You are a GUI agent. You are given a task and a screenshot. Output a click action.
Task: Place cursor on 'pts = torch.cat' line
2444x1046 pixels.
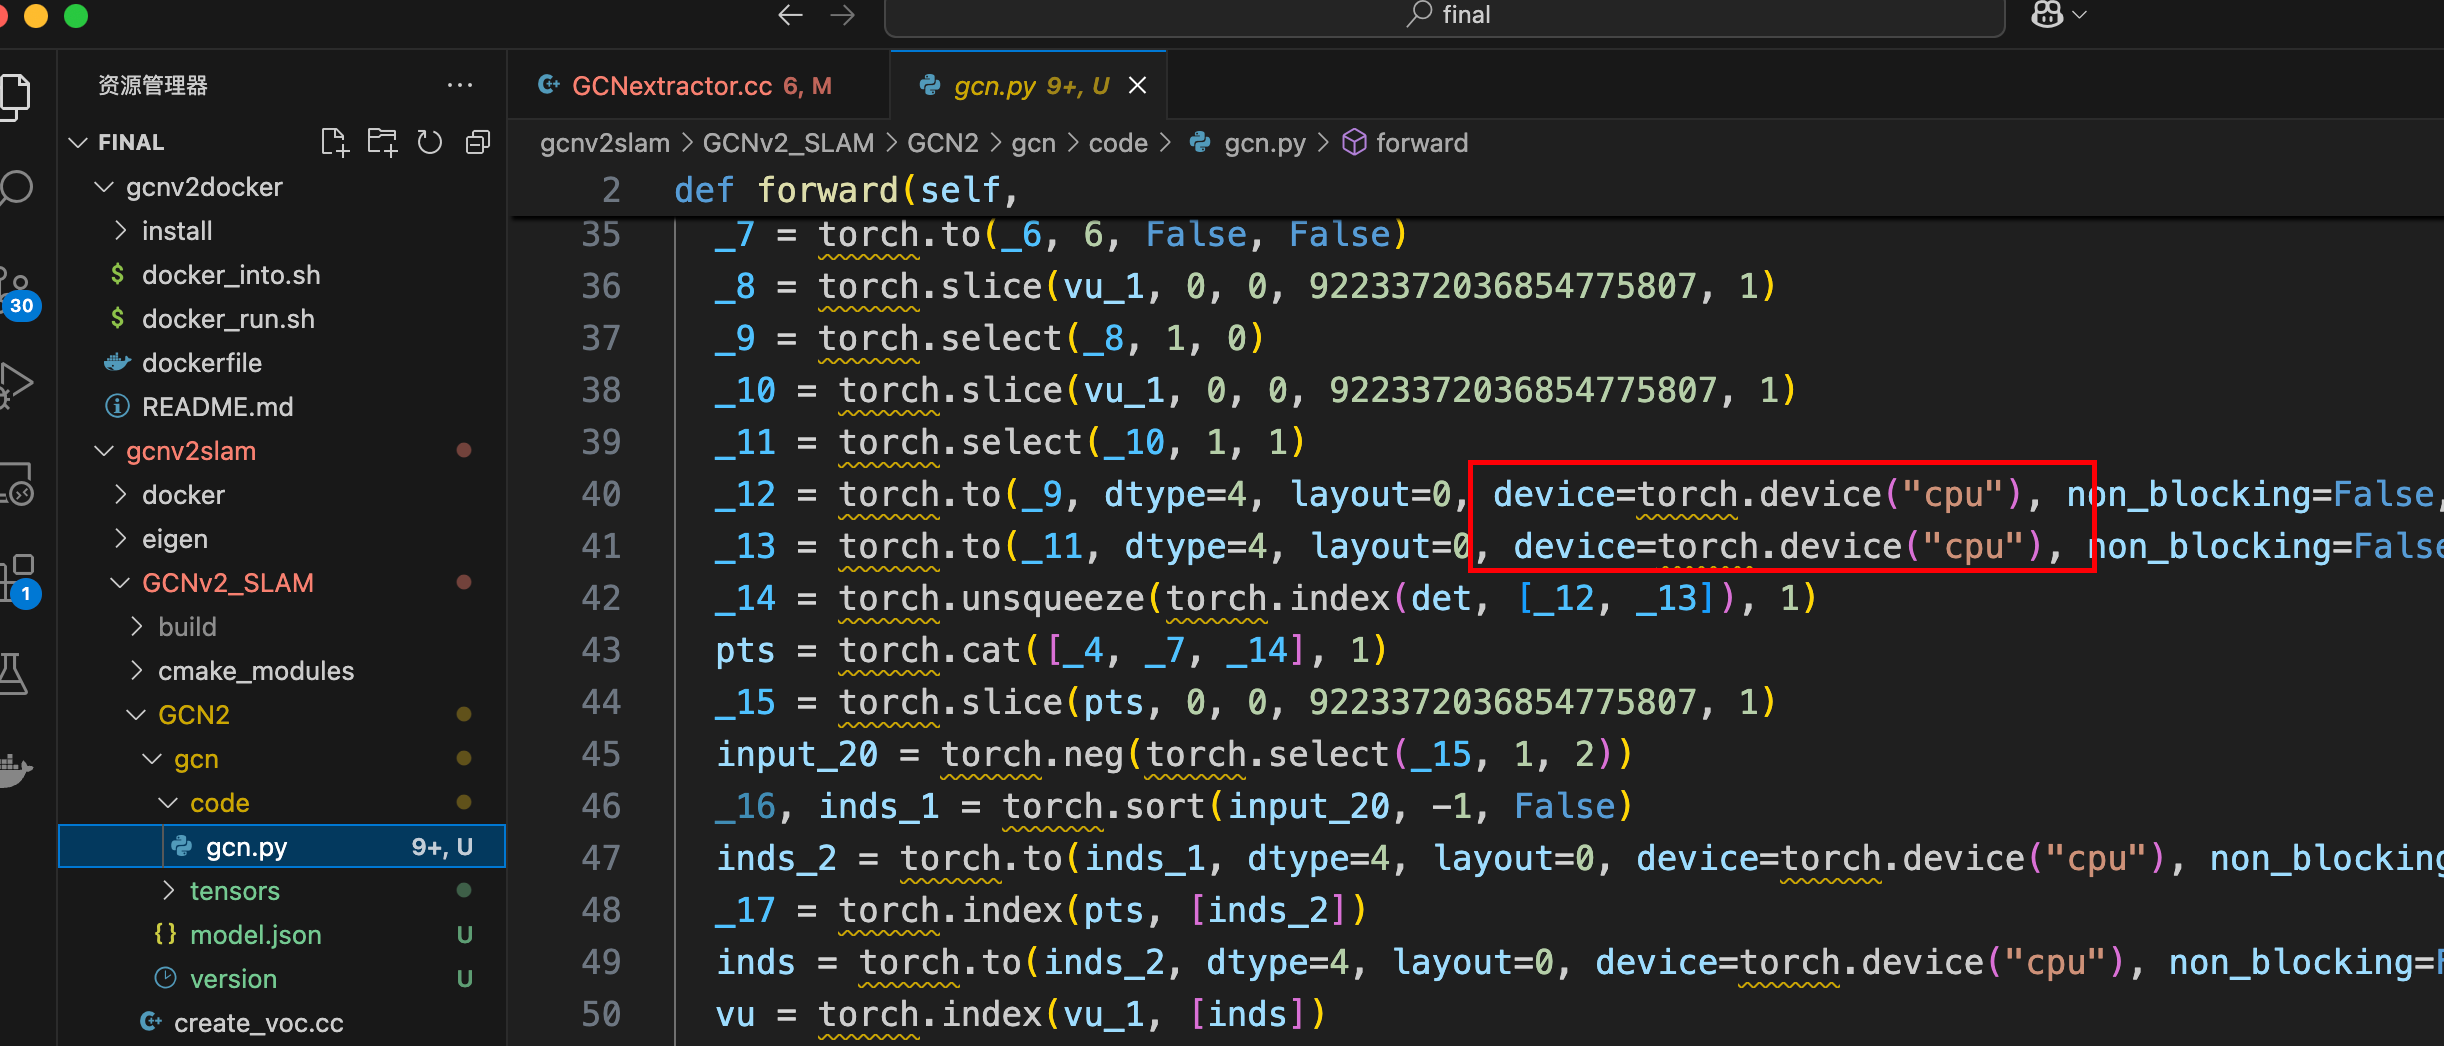click(x=1050, y=650)
